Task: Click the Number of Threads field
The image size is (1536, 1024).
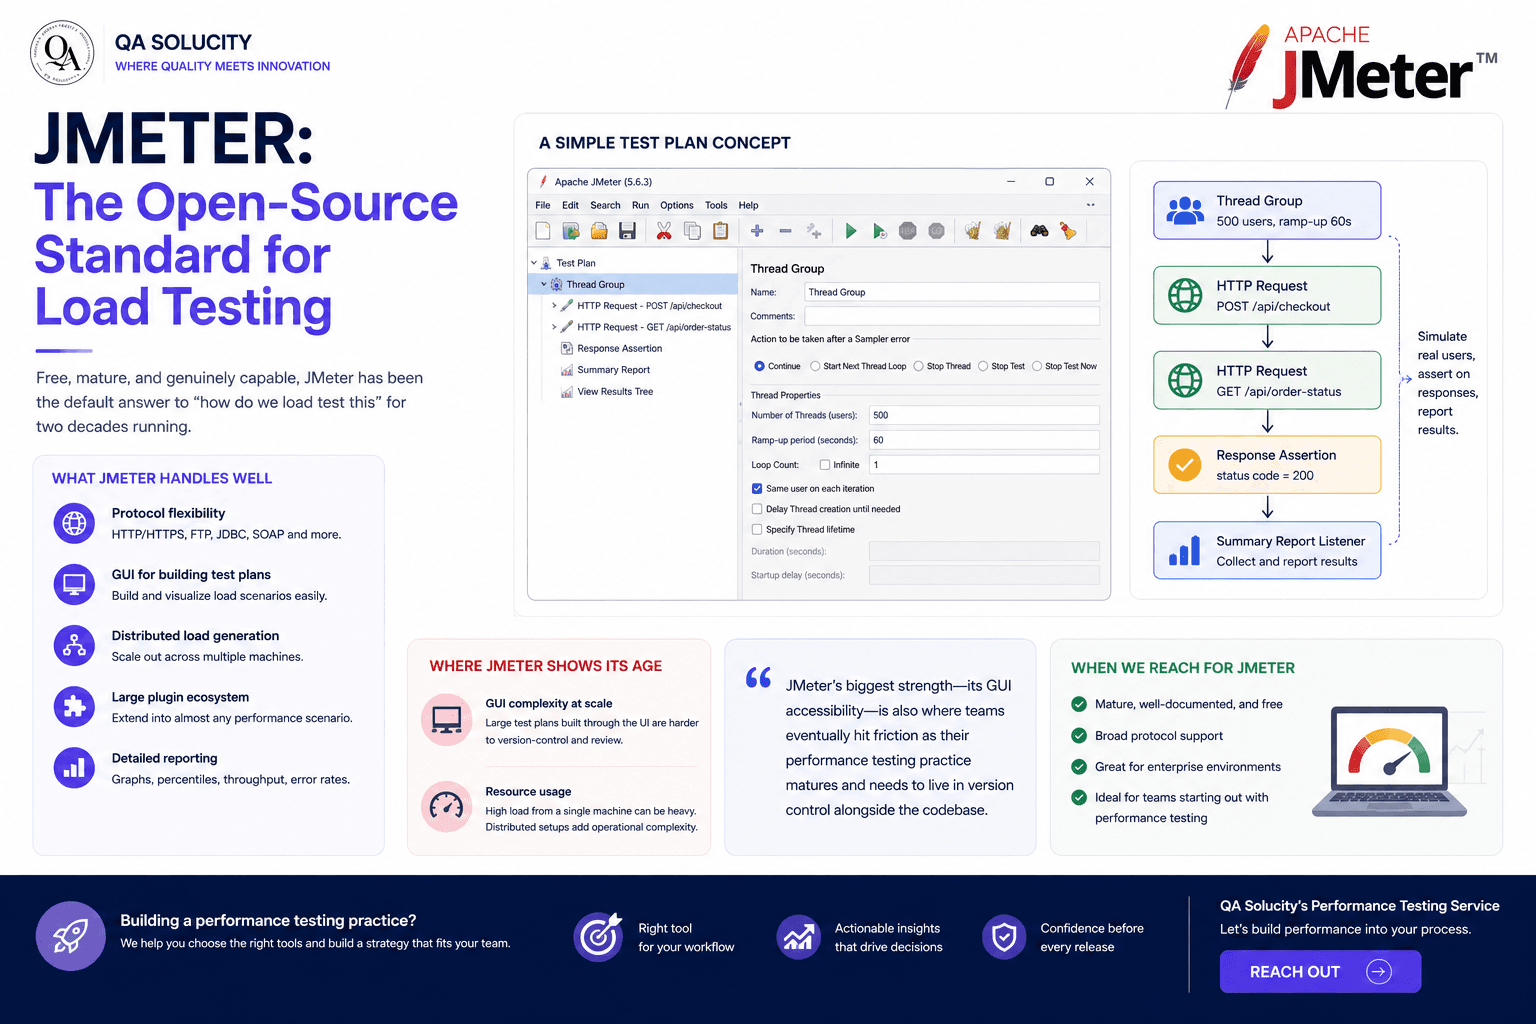Action: (x=984, y=415)
